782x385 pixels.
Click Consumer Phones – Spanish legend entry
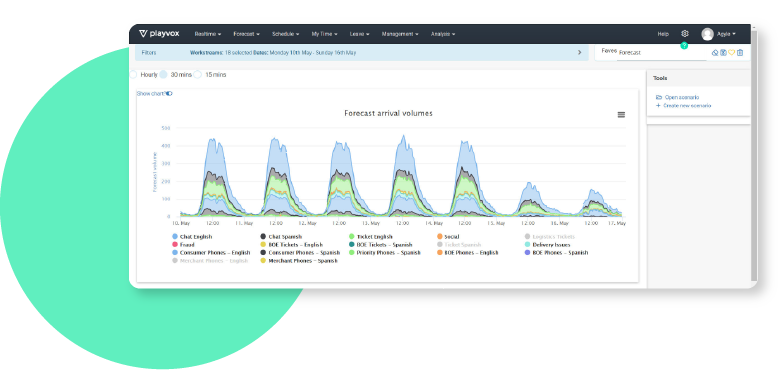(300, 253)
